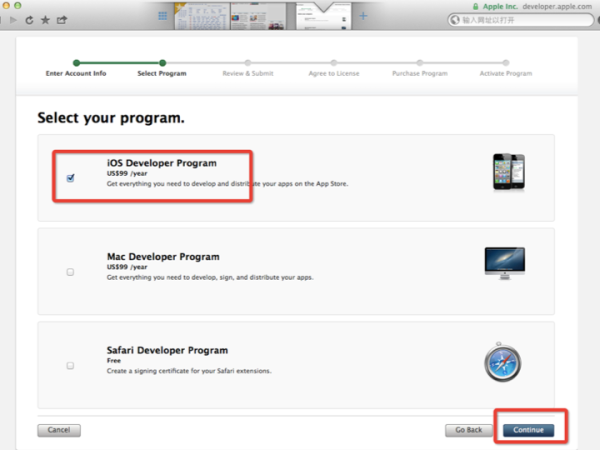Select the active third tab thumbnail
Image resolution: width=600 pixels, height=450 pixels.
pyautogui.click(x=323, y=16)
